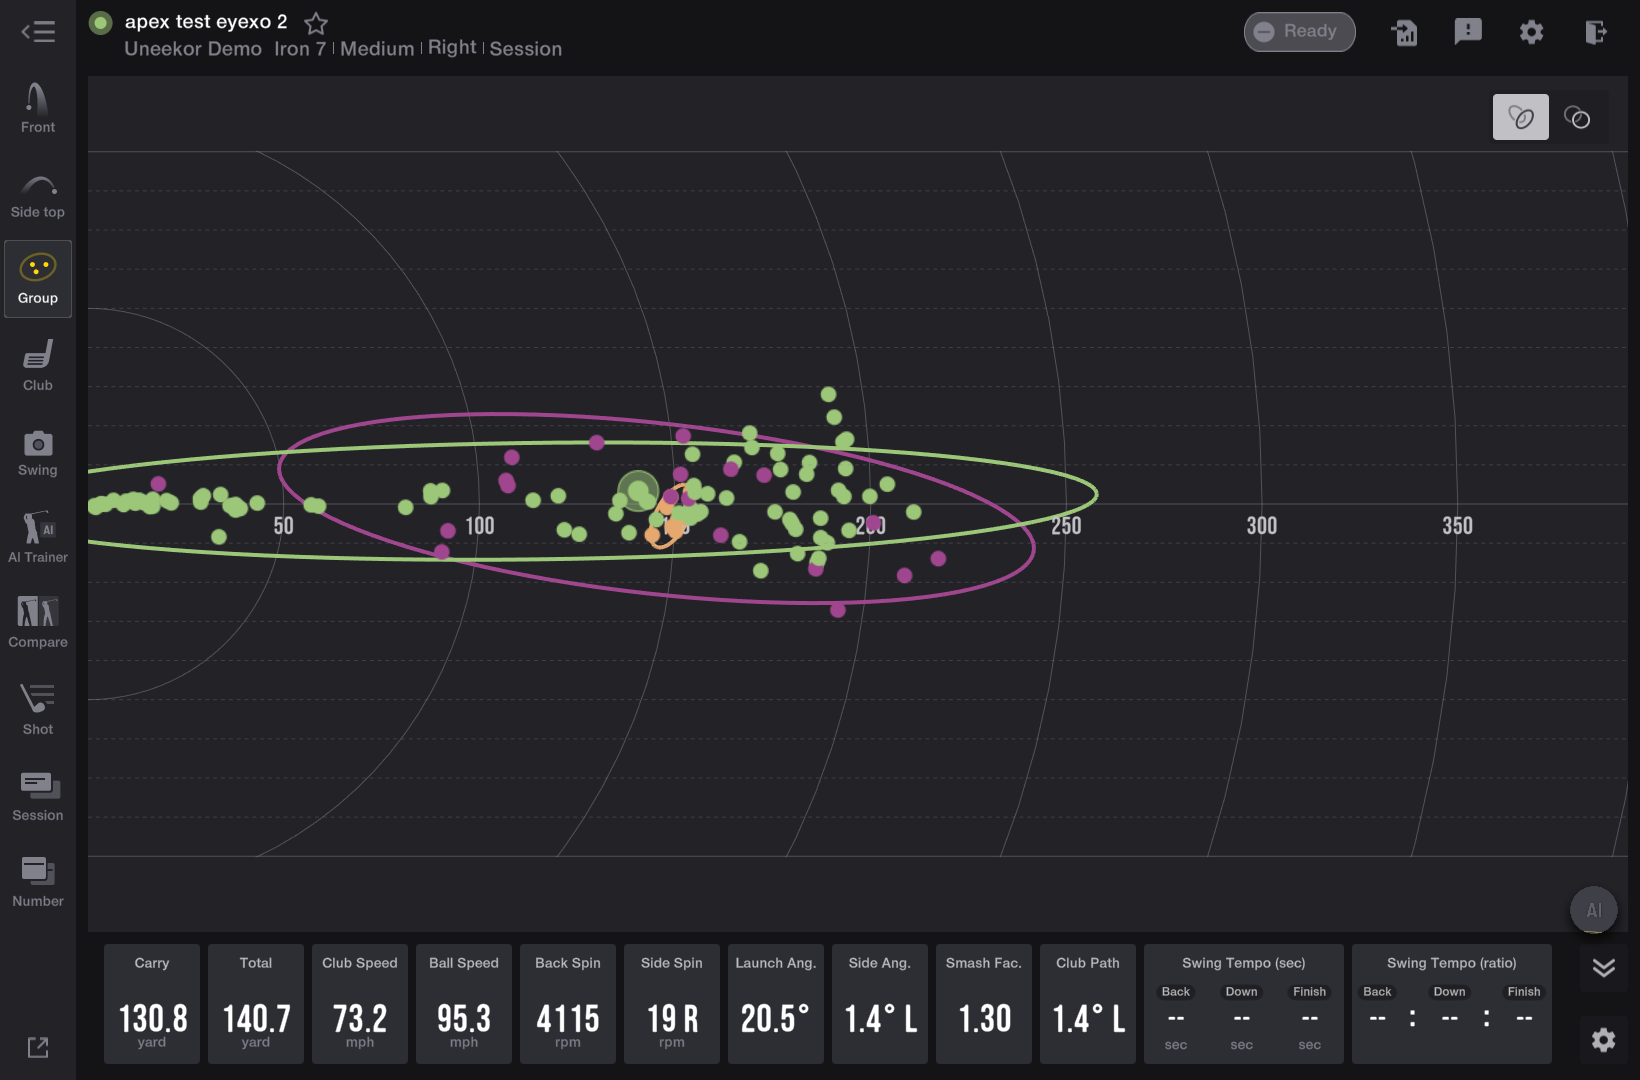Launch the AI Trainer
1640x1080 pixels.
coord(38,538)
